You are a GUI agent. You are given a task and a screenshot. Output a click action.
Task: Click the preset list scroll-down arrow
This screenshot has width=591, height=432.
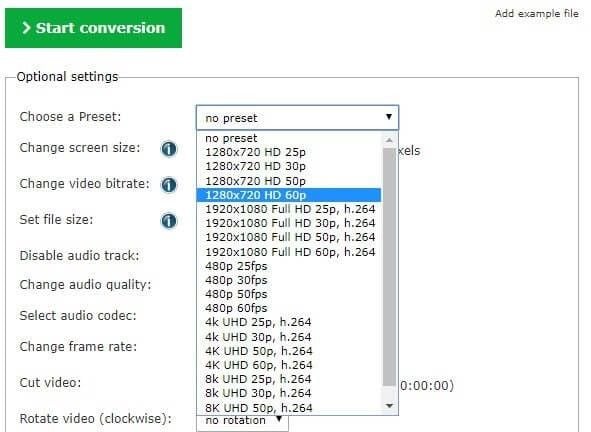click(x=390, y=406)
